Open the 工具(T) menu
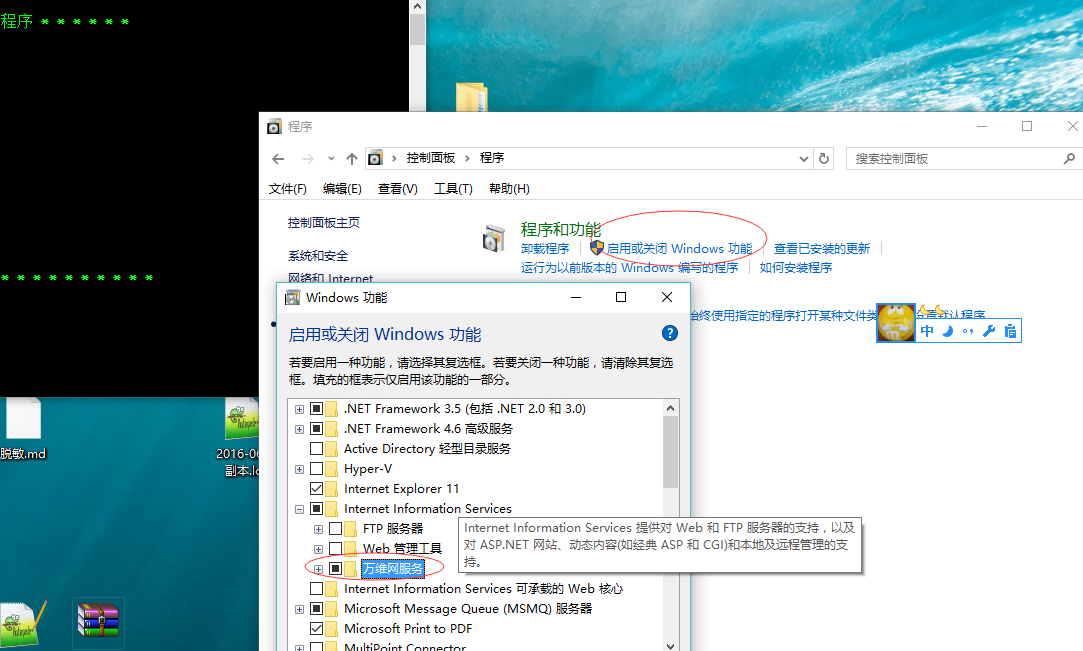The width and height of the screenshot is (1083, 651). 453,188
